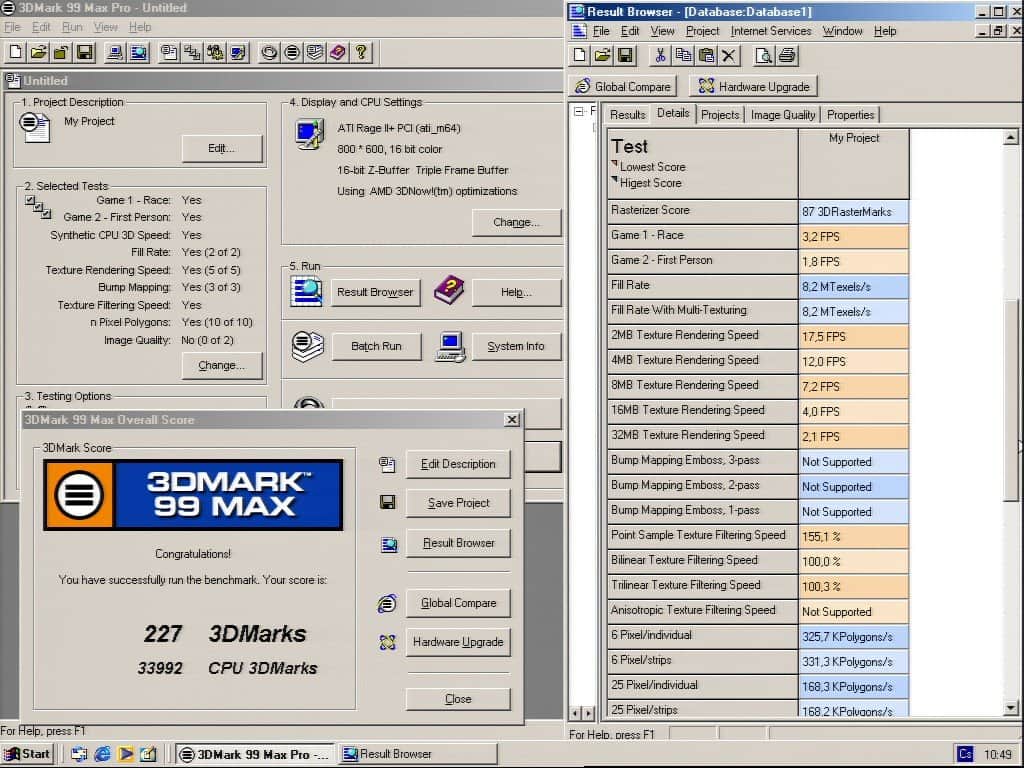Switch to the Image Quality tab

(783, 115)
